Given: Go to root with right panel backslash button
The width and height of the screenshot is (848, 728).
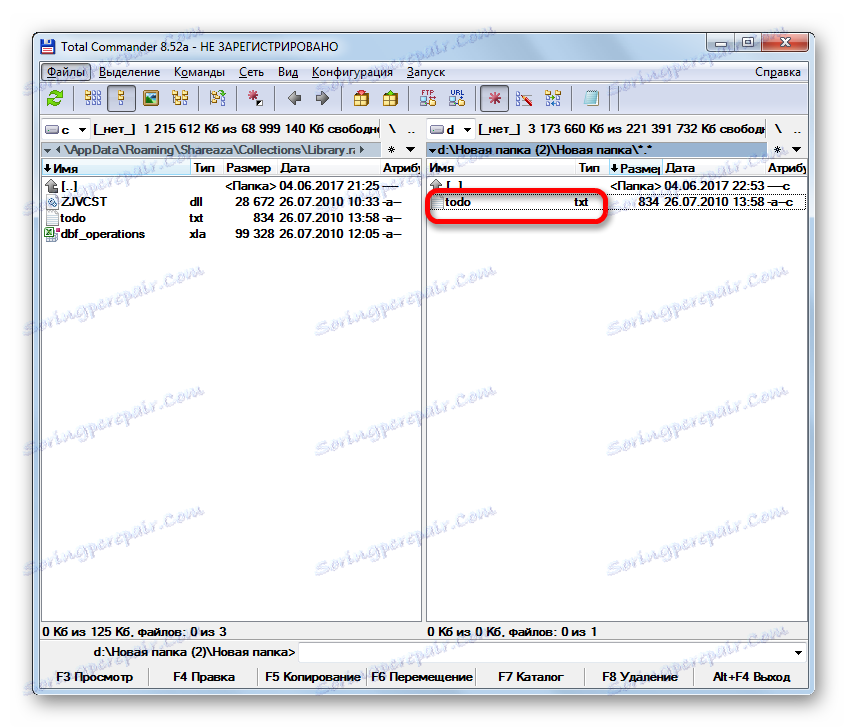Looking at the screenshot, I should (778, 129).
